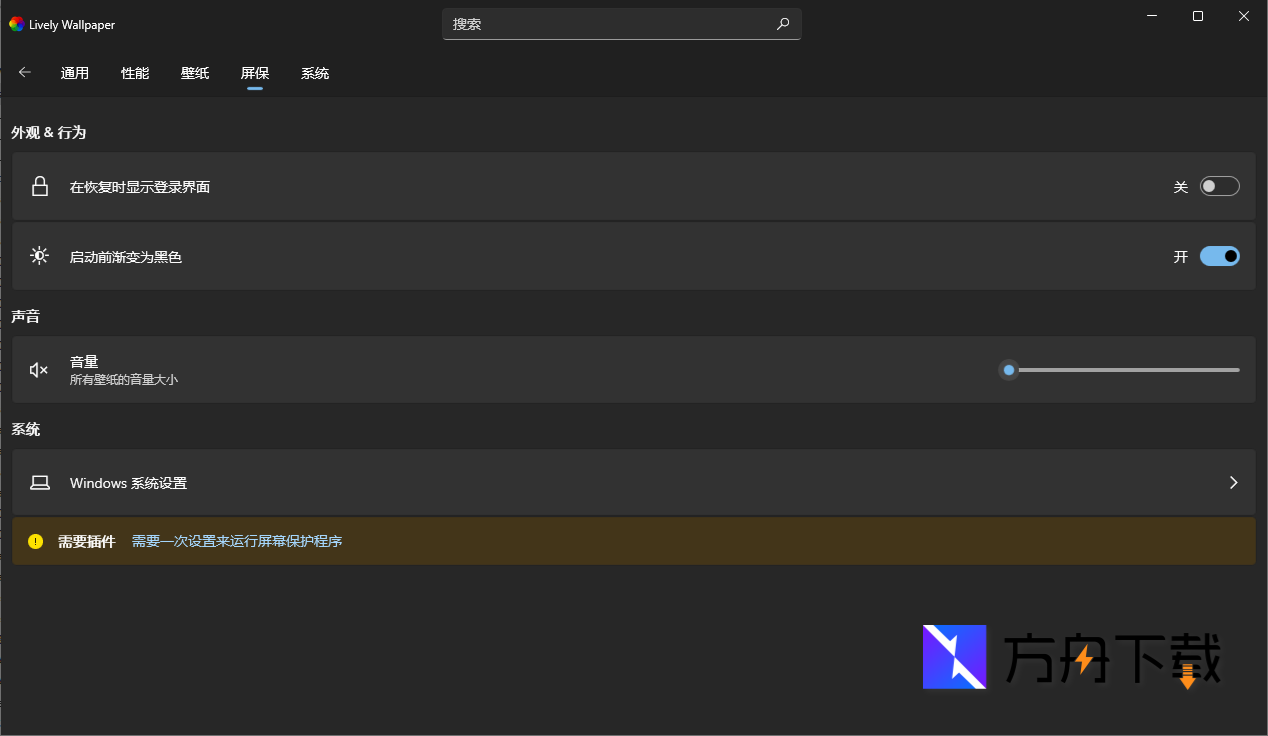This screenshot has height=736, width=1268.
Task: Click the muted speaker icon beside 音量
Action: [40, 370]
